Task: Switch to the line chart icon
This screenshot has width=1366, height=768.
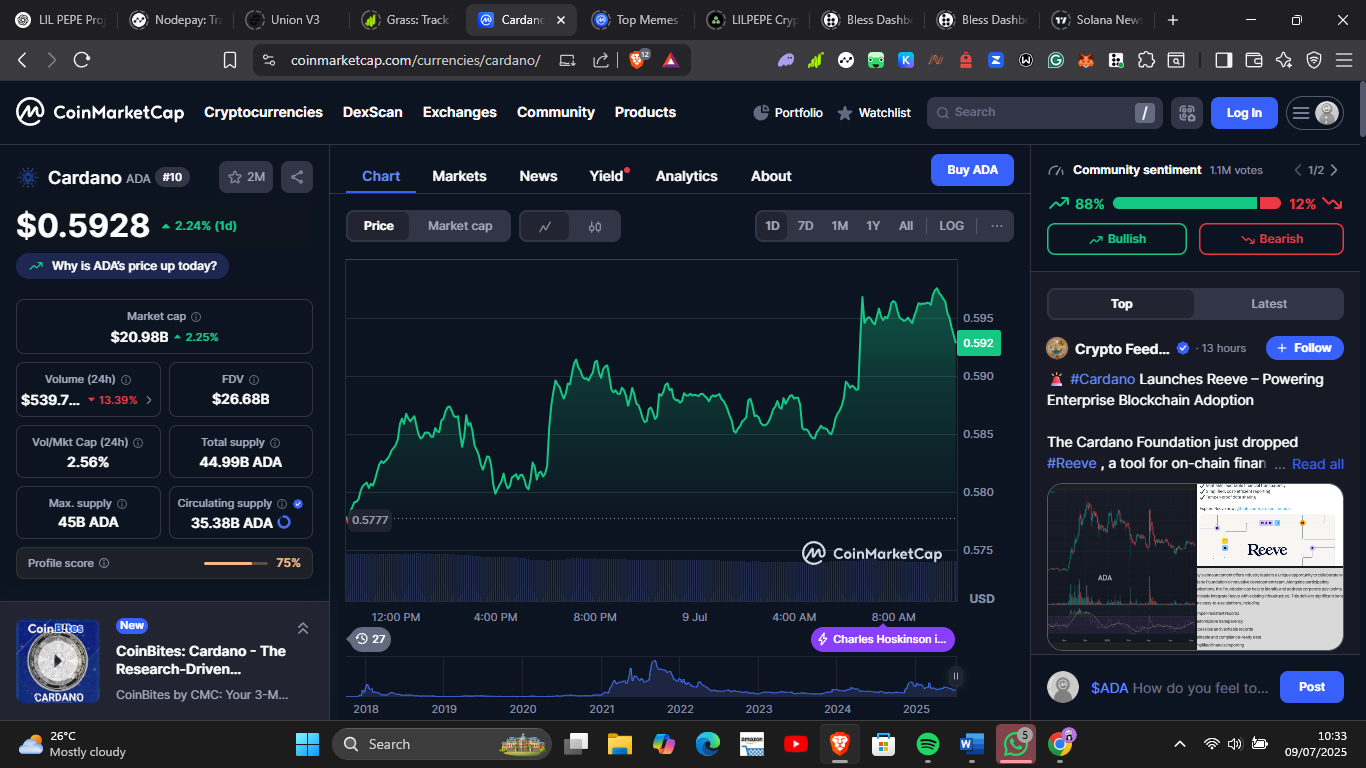Action: coord(545,226)
